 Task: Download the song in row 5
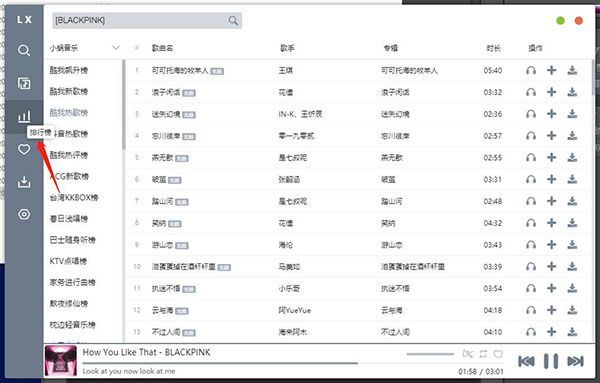pyautogui.click(x=572, y=157)
